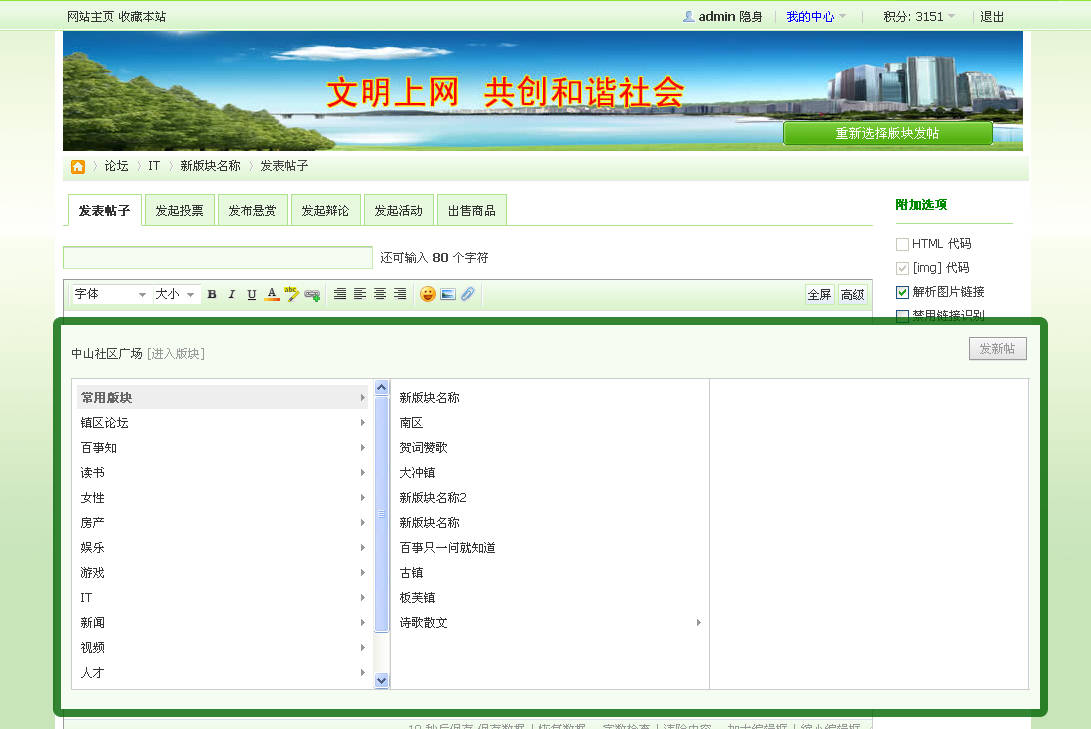Apply italic formatting
The image size is (1091, 729).
tap(231, 293)
